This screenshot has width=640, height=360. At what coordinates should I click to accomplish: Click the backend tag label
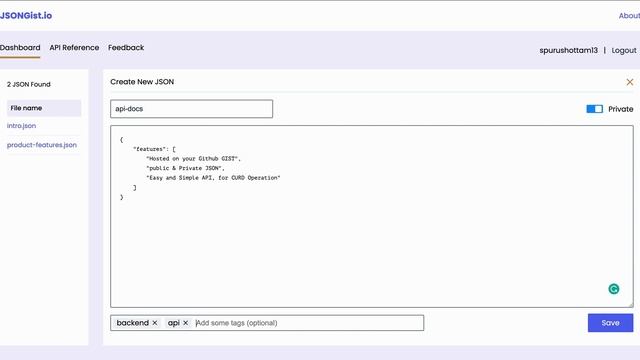point(133,323)
